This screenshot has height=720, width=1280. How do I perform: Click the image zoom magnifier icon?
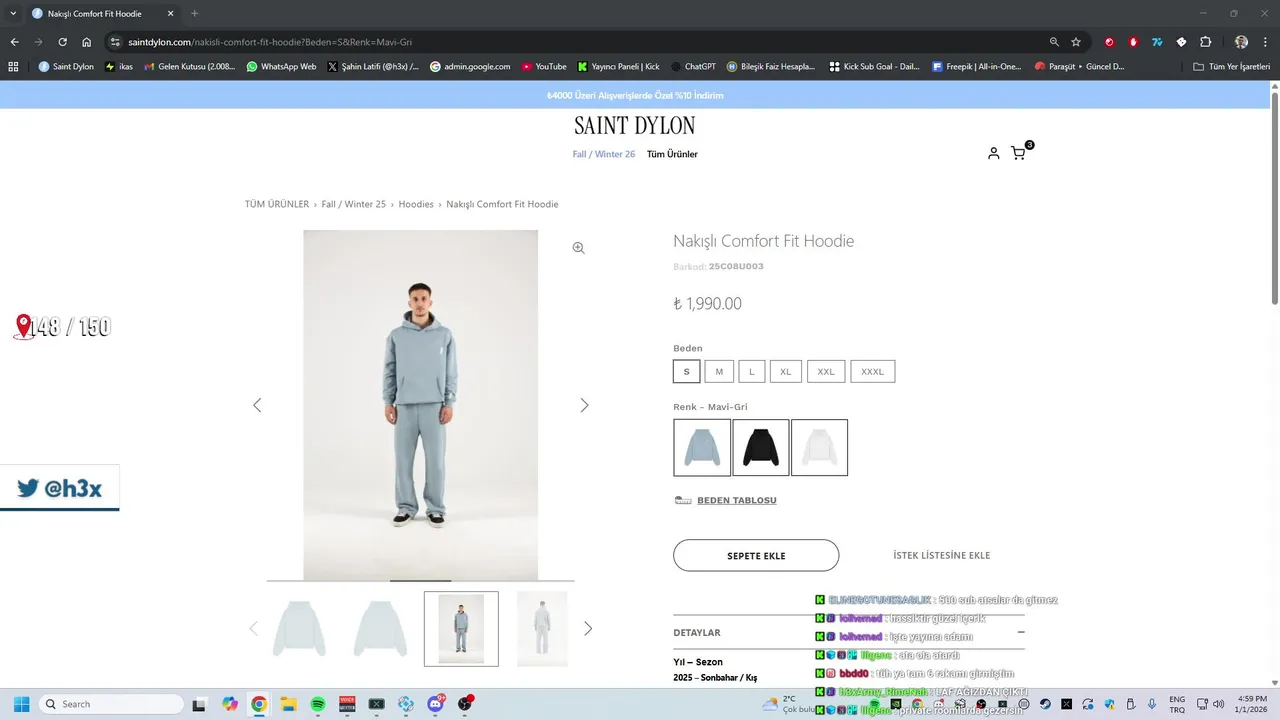578,248
